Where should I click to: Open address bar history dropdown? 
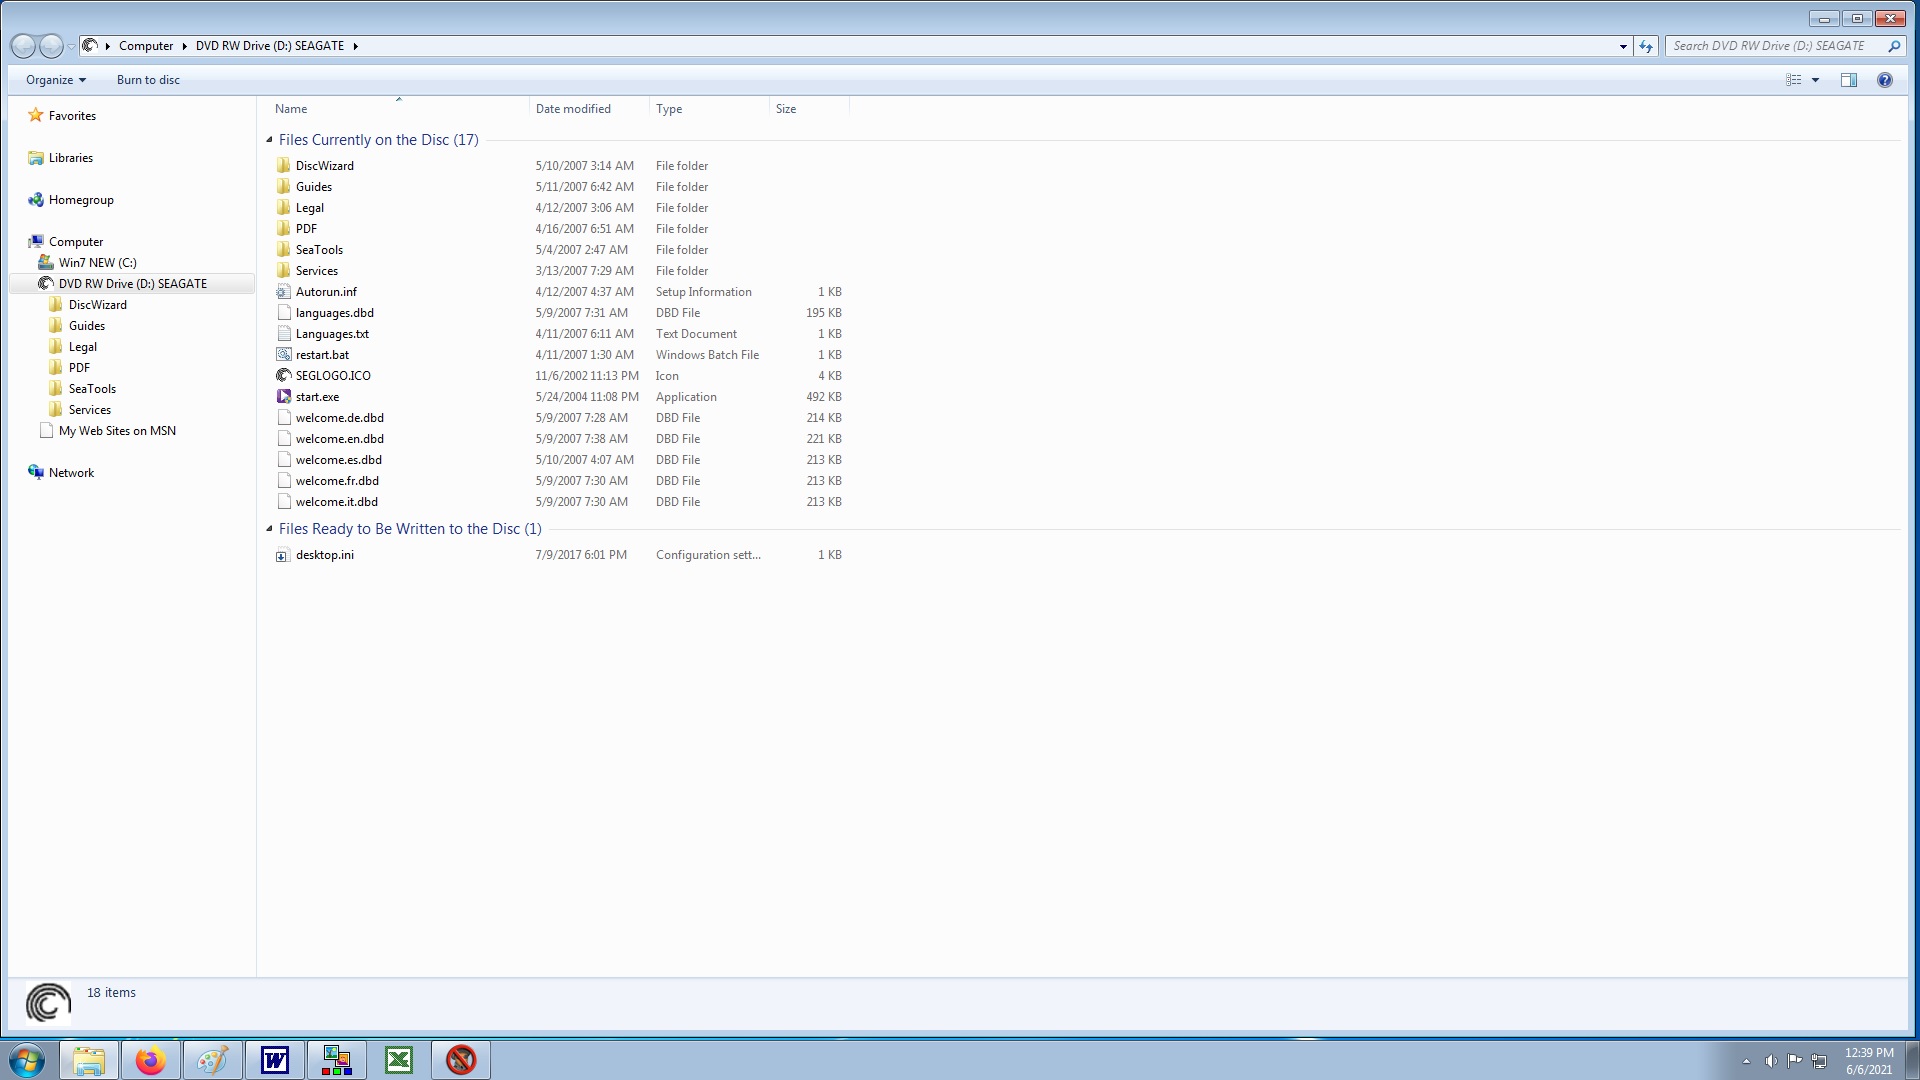(1623, 46)
